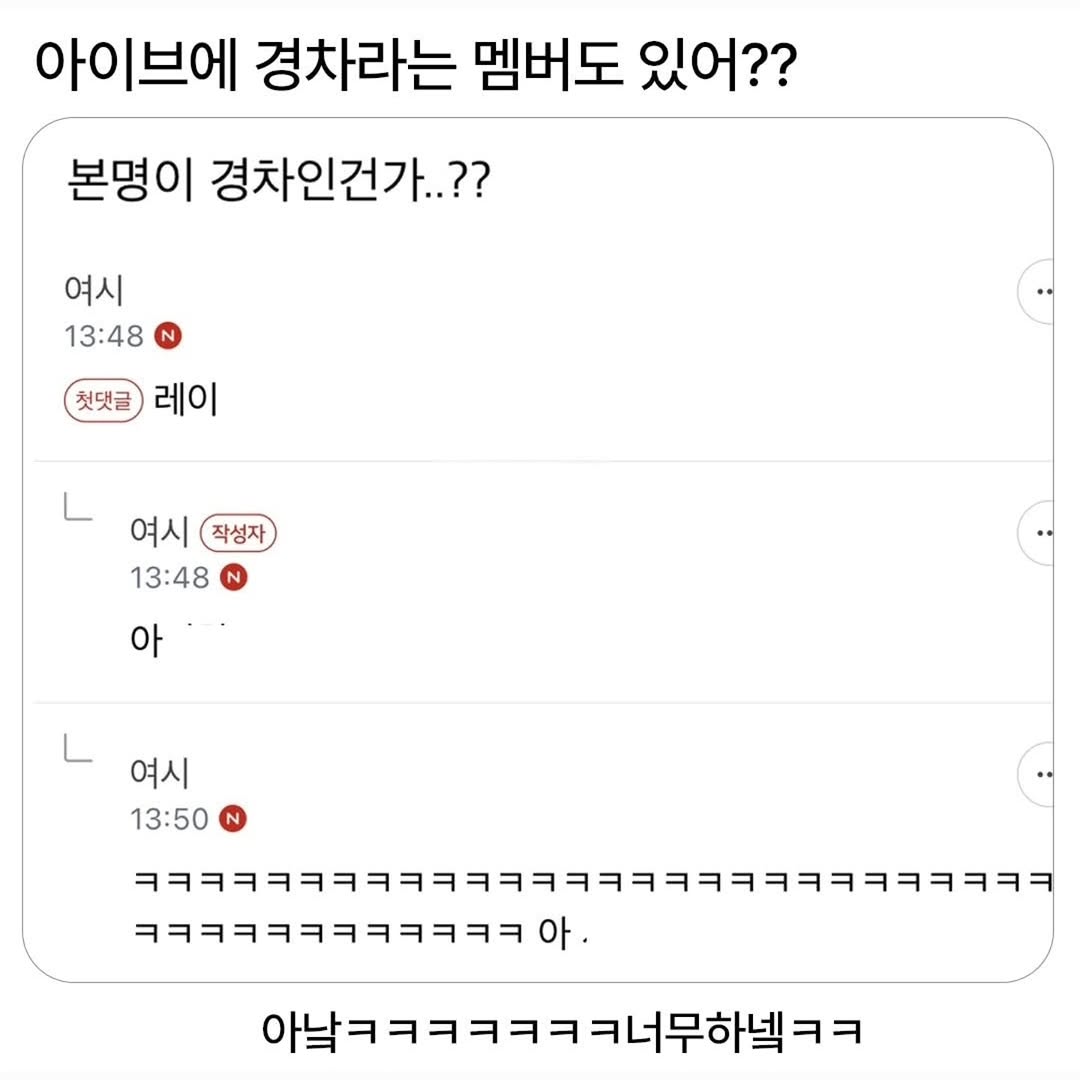The image size is (1080, 1080).
Task: Open more options on the 작성자 reply
Action: pyautogui.click(x=1040, y=534)
